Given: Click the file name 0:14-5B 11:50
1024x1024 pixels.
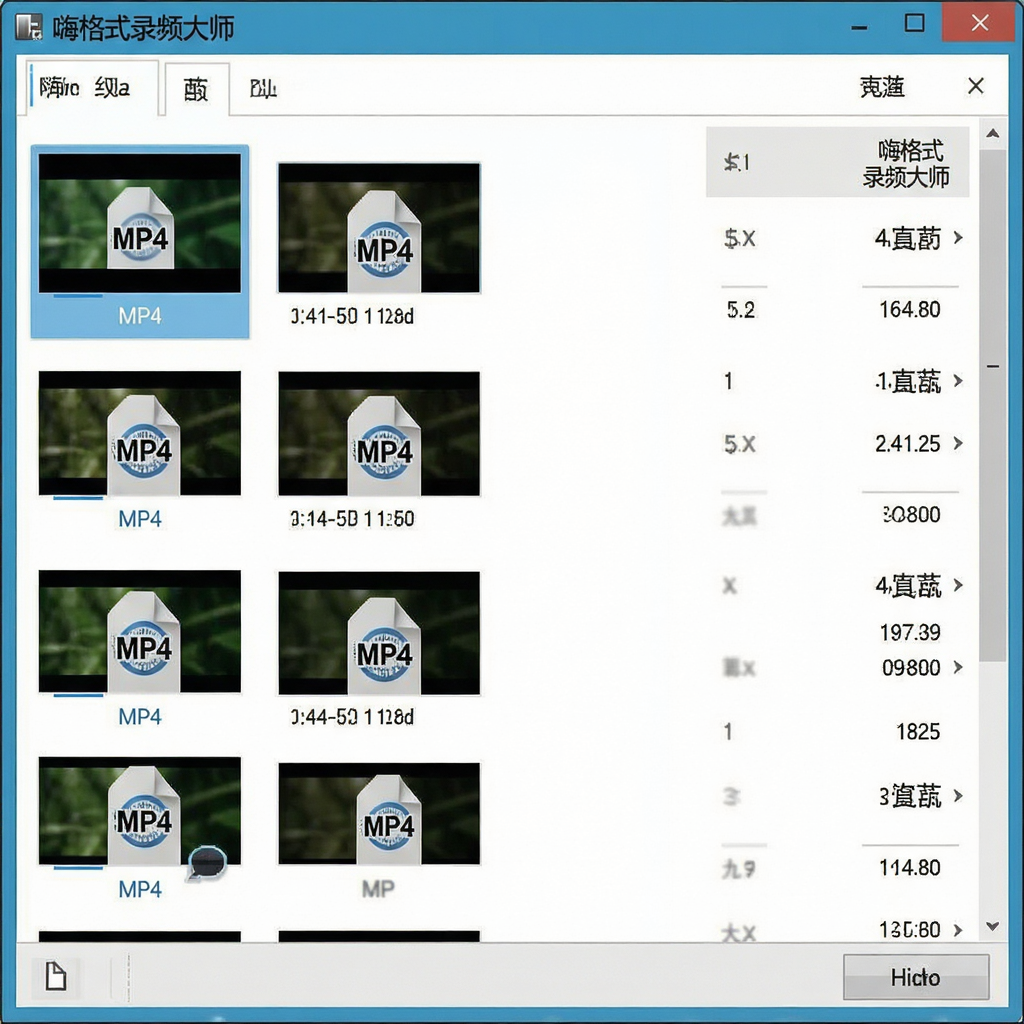Looking at the screenshot, I should coord(352,519).
